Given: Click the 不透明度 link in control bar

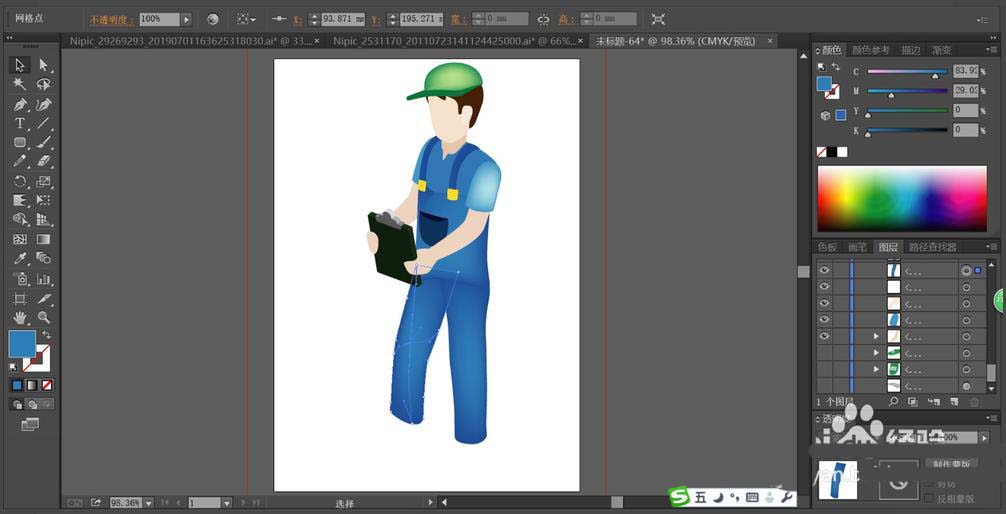Looking at the screenshot, I should point(112,19).
